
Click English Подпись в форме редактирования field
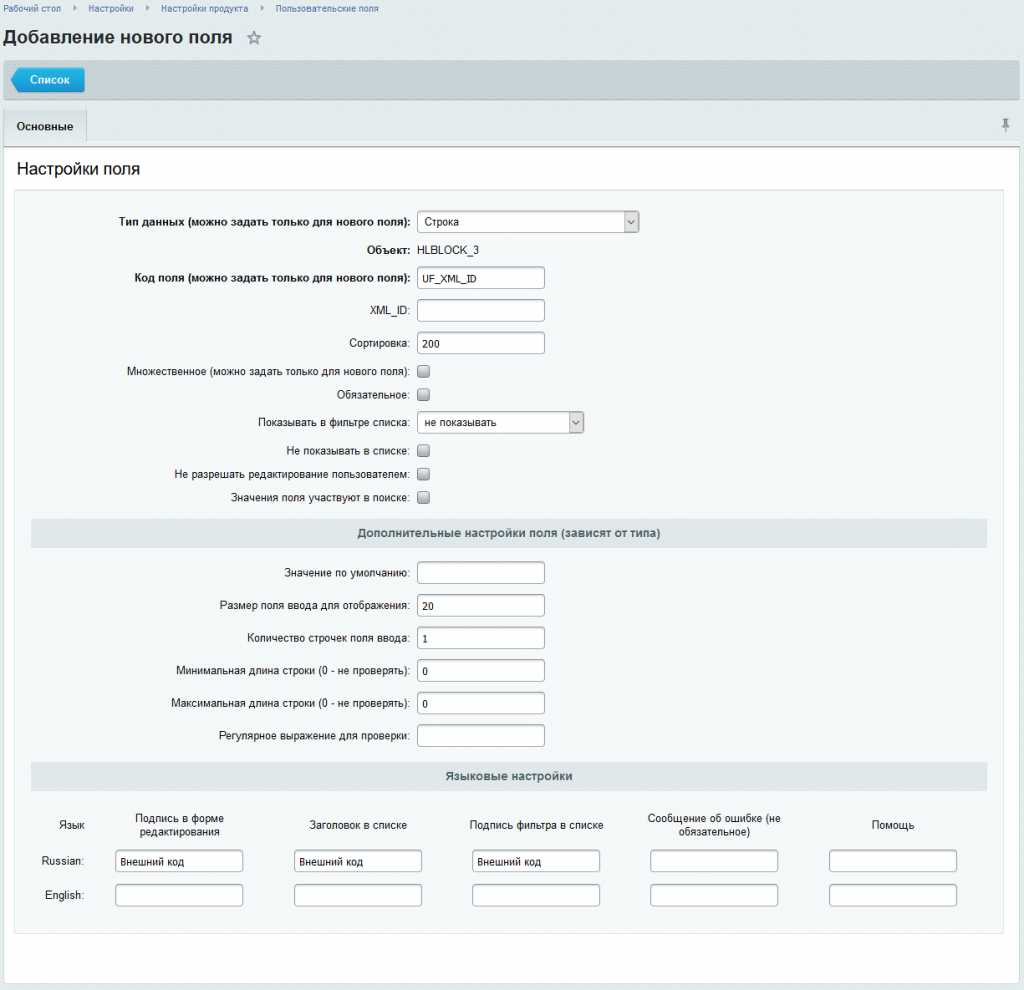[x=179, y=895]
